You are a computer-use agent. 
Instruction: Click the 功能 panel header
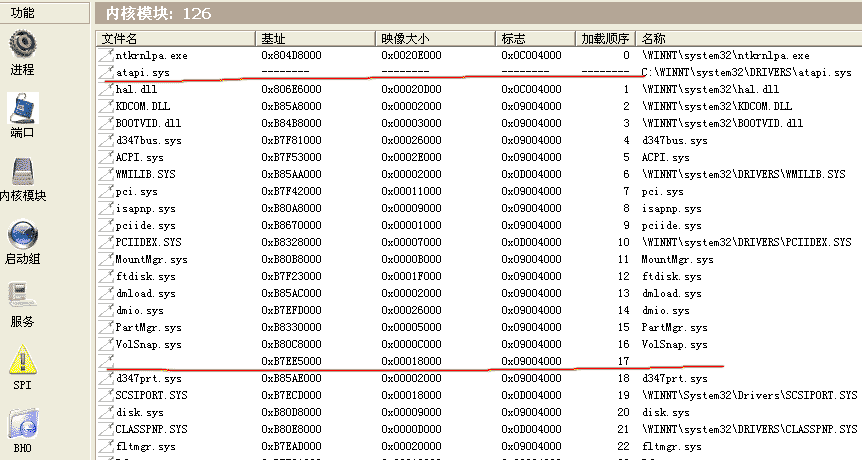tap(45, 12)
